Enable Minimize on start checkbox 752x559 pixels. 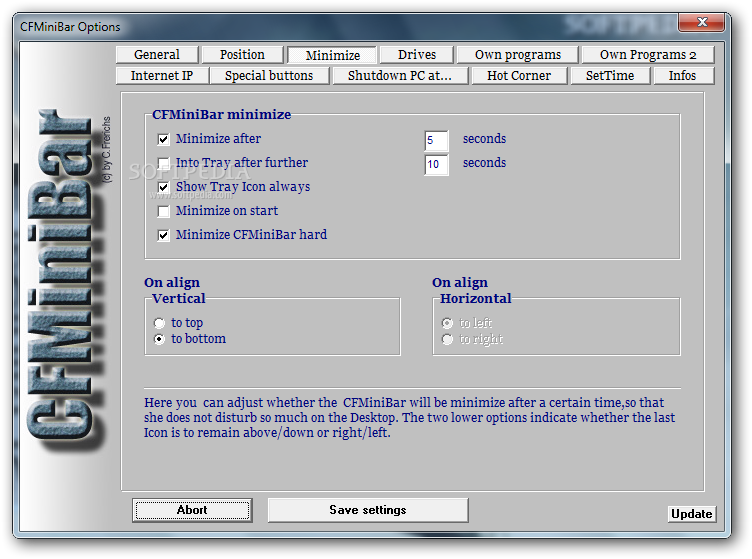[164, 211]
